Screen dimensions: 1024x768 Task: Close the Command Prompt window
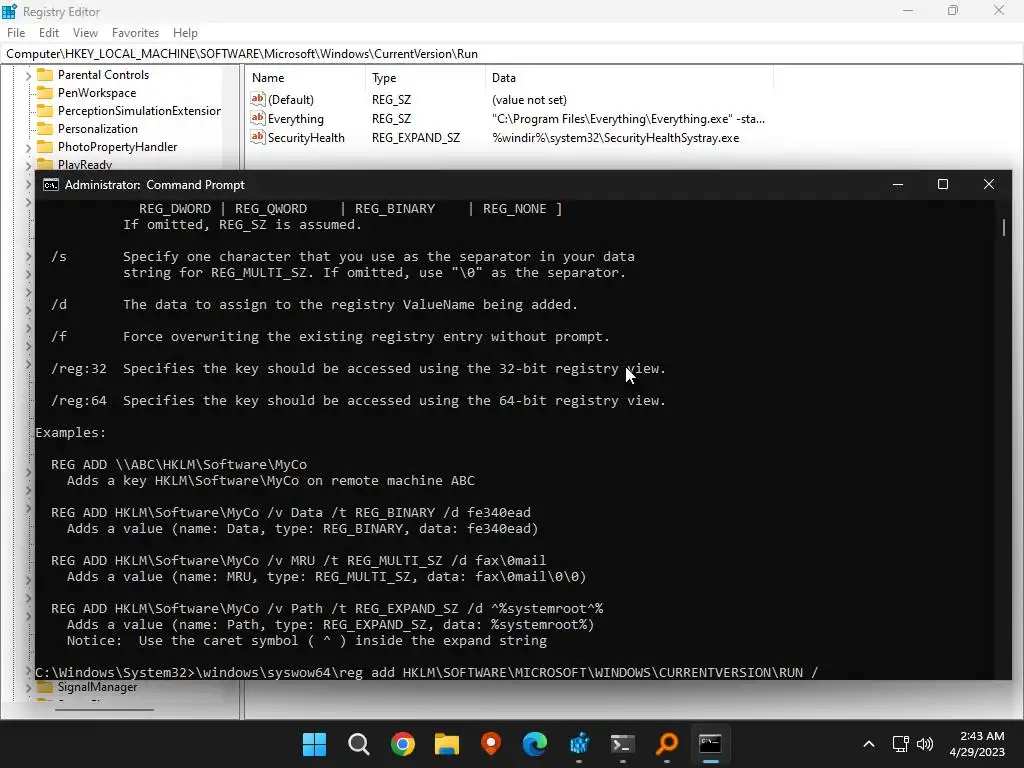pos(989,185)
